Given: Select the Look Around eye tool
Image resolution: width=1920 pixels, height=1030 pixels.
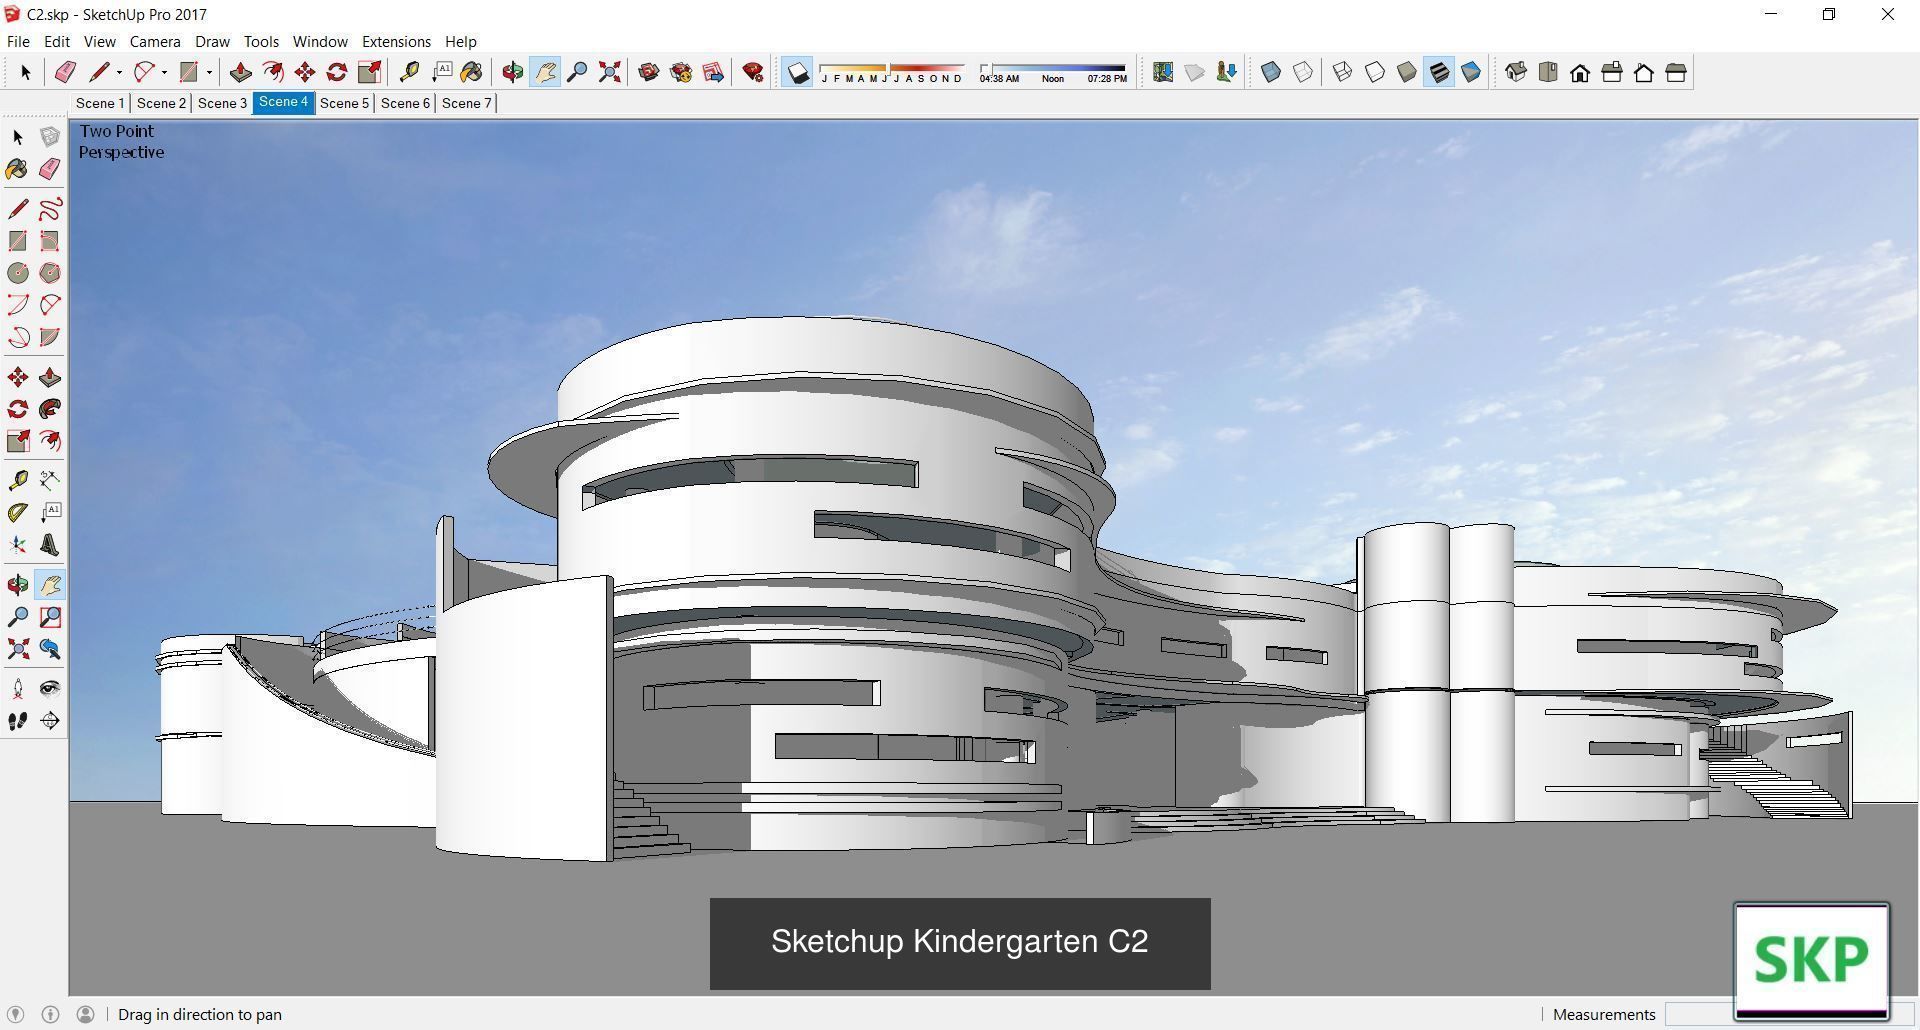Looking at the screenshot, I should 50,688.
